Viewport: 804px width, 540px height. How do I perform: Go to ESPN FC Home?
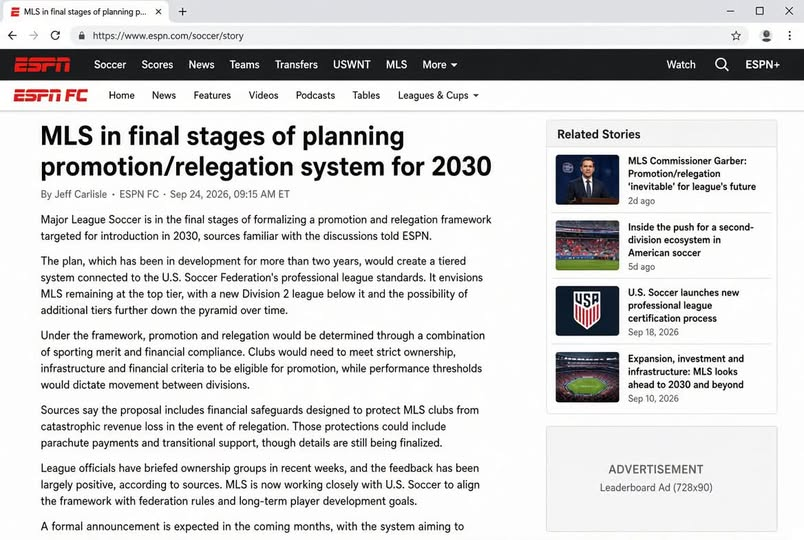pyautogui.click(x=122, y=95)
